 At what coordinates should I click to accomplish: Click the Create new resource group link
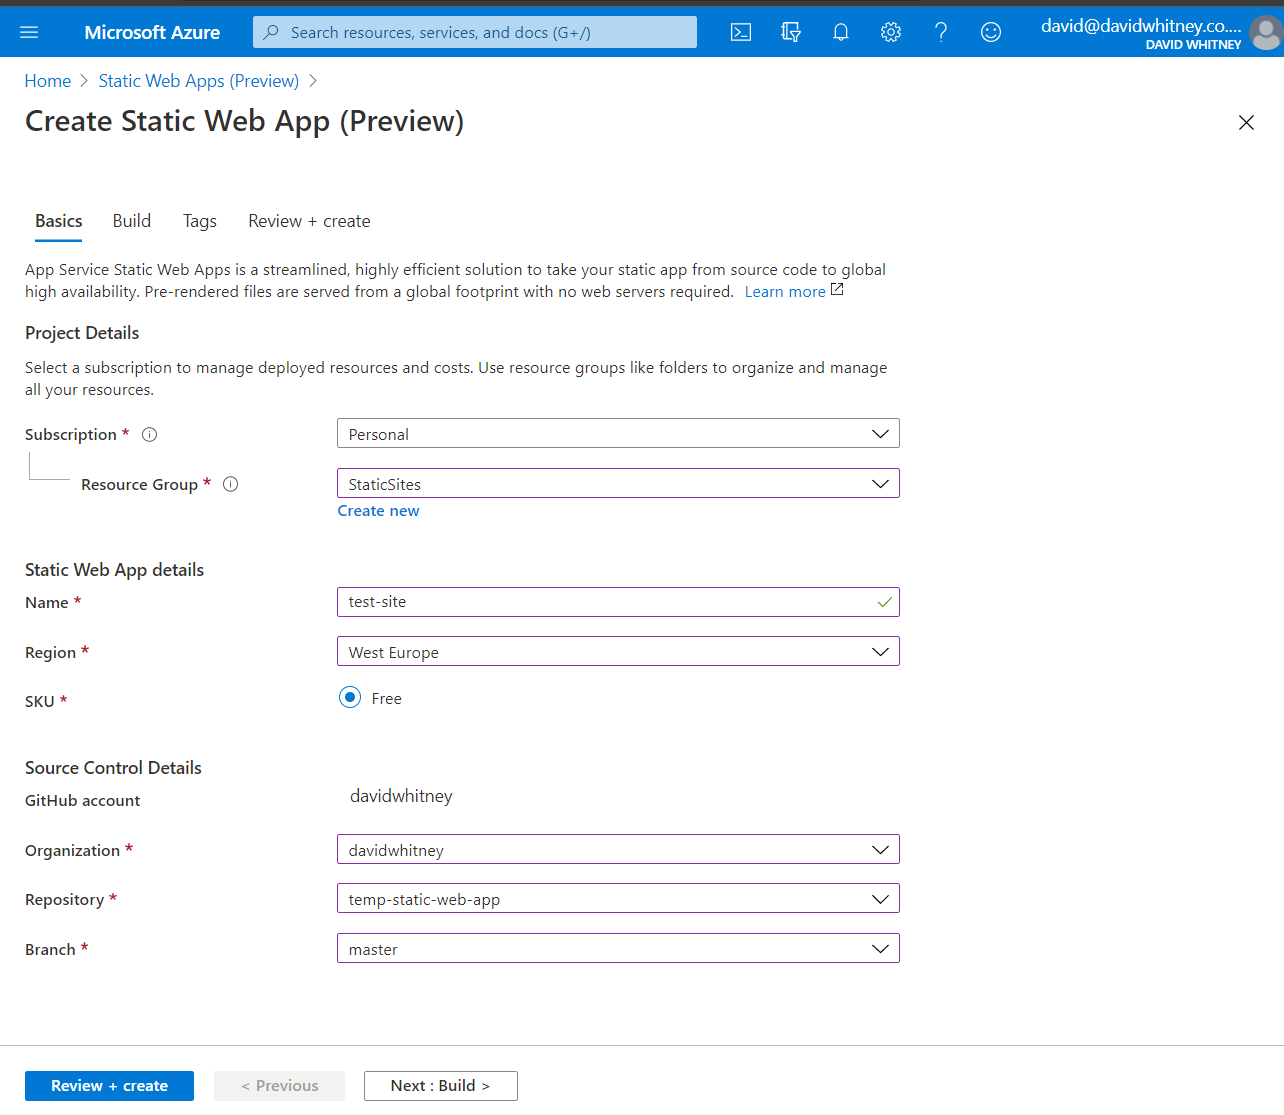coord(378,511)
